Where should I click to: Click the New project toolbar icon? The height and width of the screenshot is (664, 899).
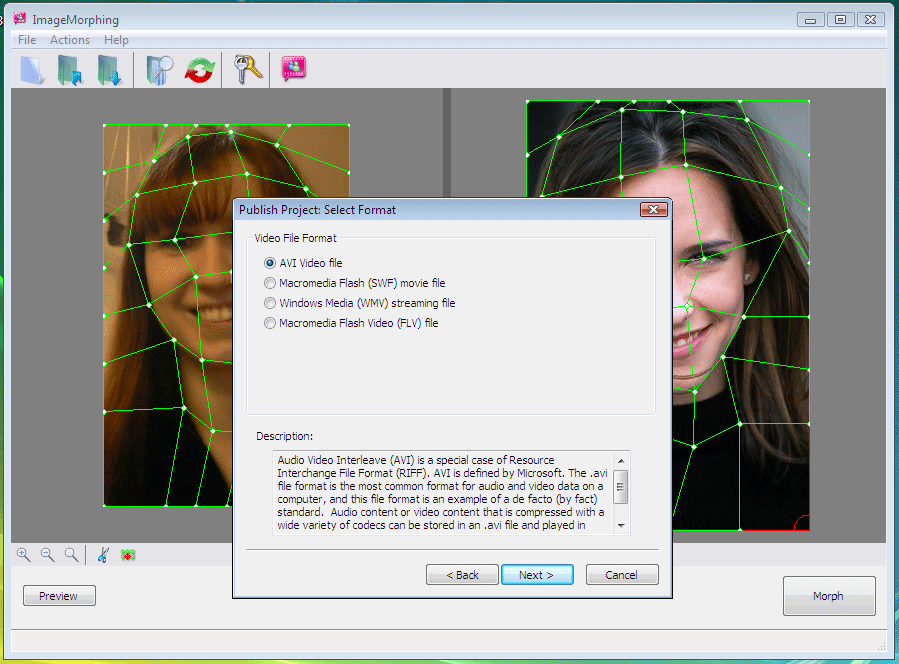[x=33, y=70]
